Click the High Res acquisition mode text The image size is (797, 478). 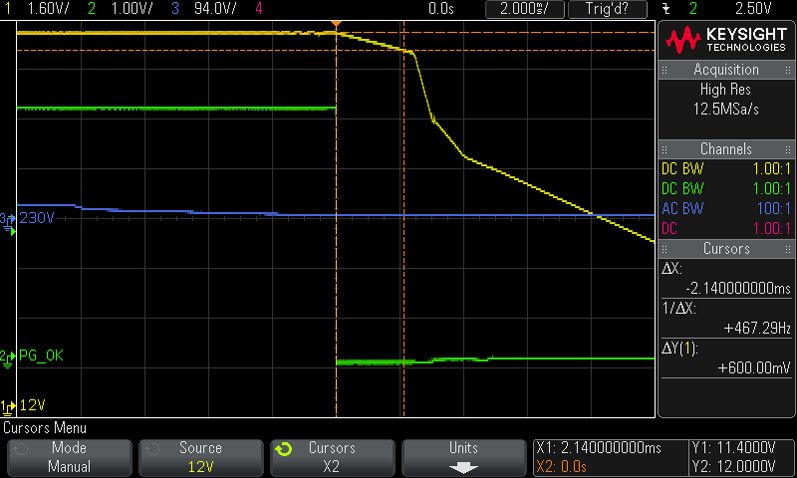725,89
